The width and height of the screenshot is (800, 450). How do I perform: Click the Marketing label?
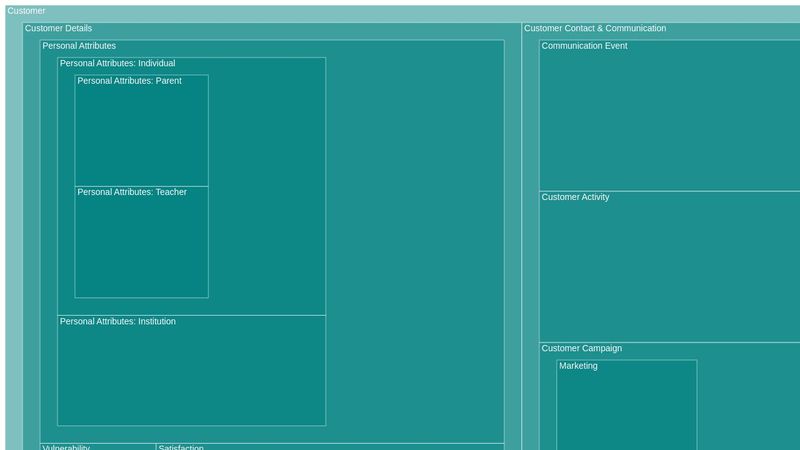(x=578, y=366)
